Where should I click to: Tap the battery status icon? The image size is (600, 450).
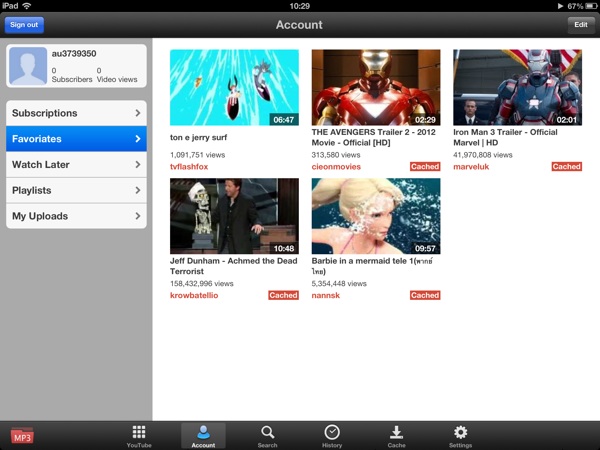[591, 6]
